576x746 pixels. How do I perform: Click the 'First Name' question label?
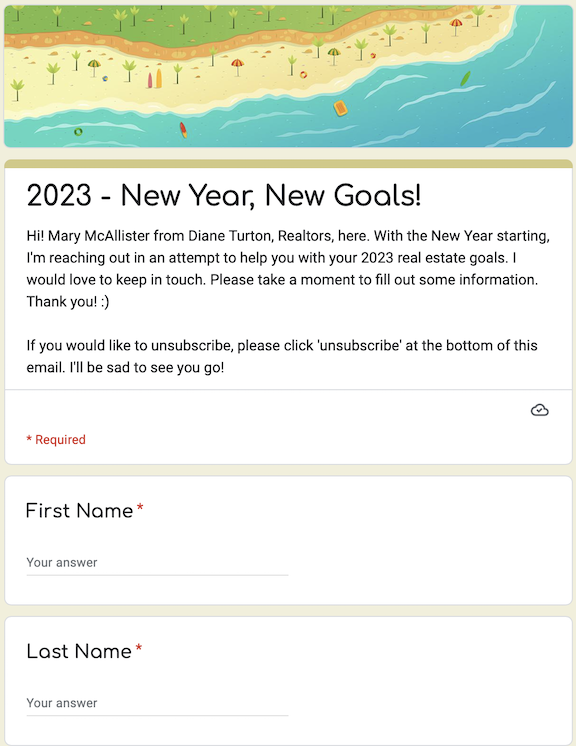(x=79, y=511)
